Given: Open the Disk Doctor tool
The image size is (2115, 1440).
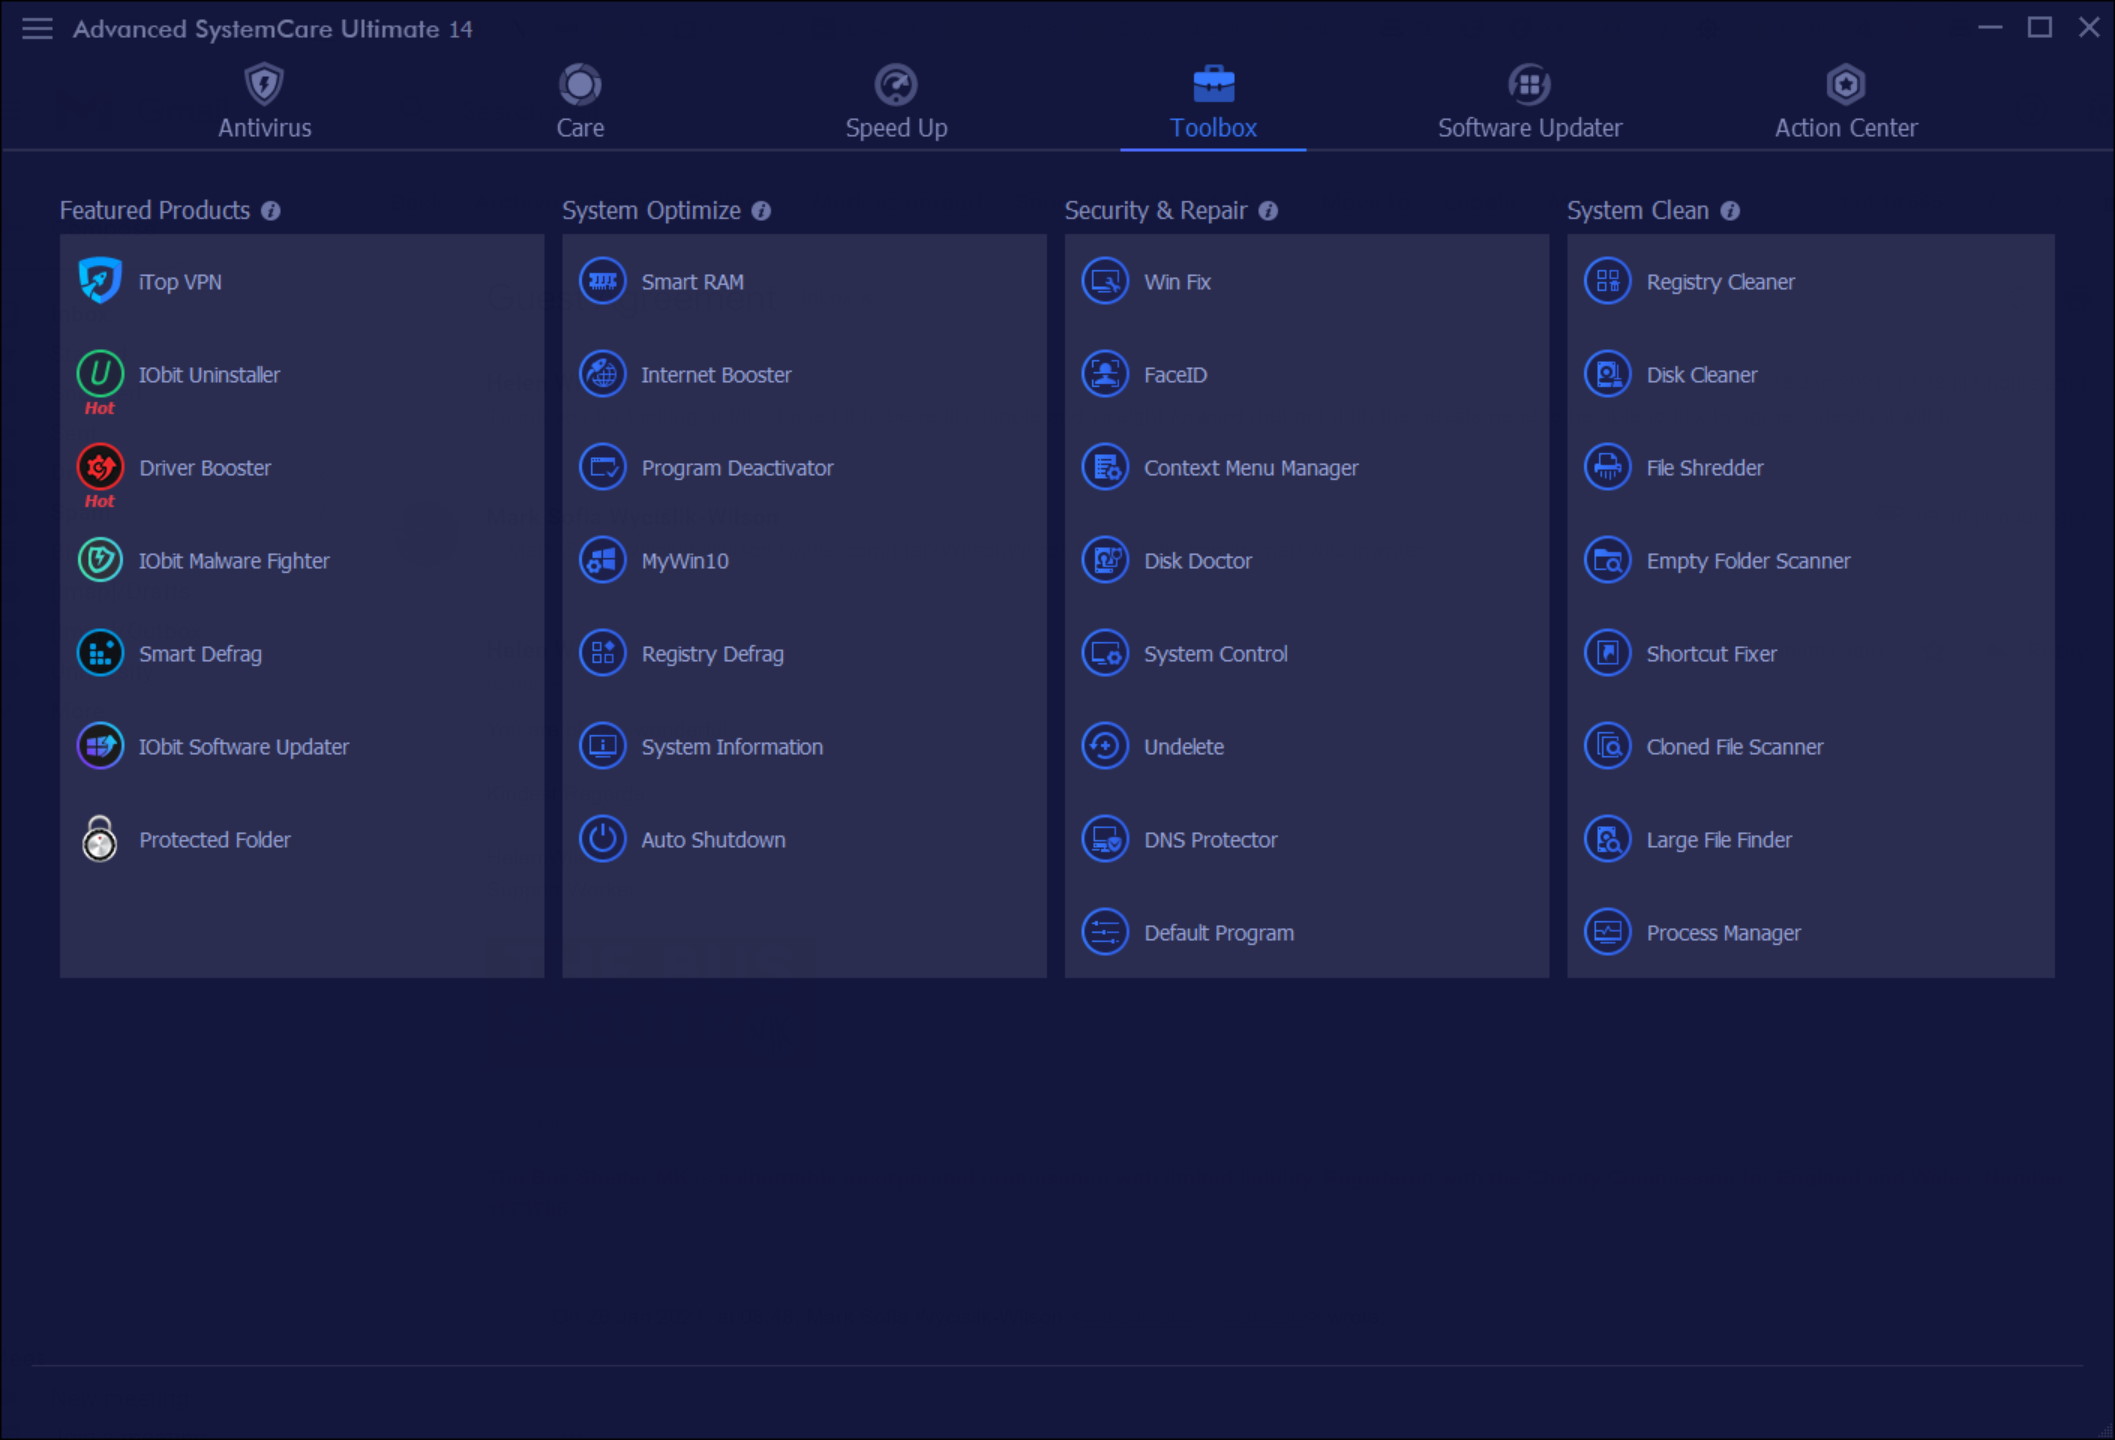Looking at the screenshot, I should point(1197,559).
